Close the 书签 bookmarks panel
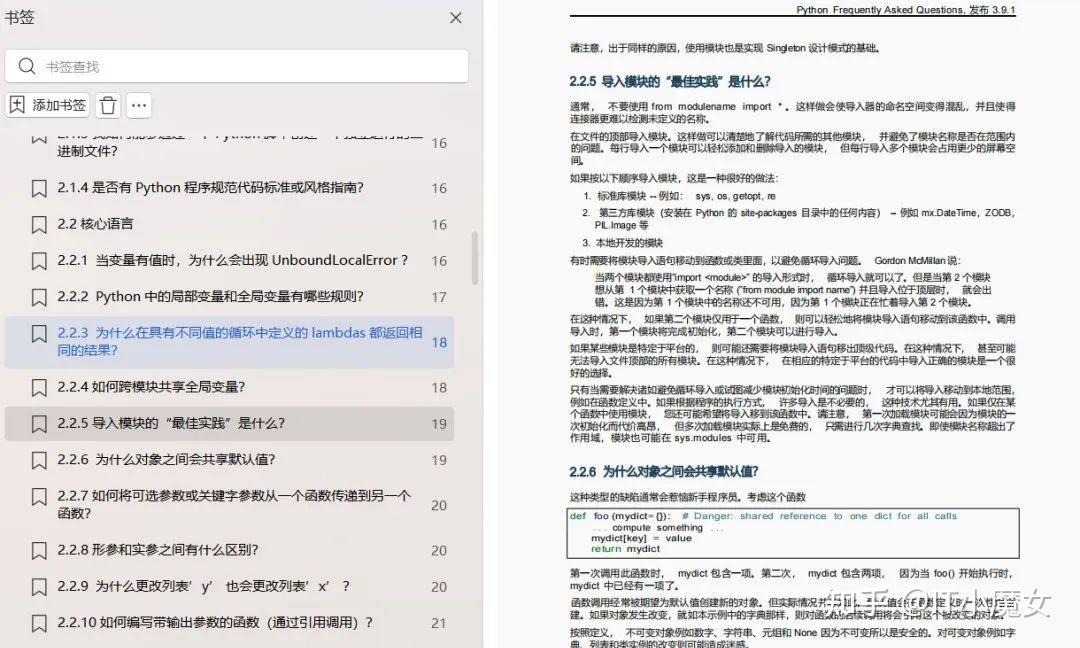 (455, 17)
